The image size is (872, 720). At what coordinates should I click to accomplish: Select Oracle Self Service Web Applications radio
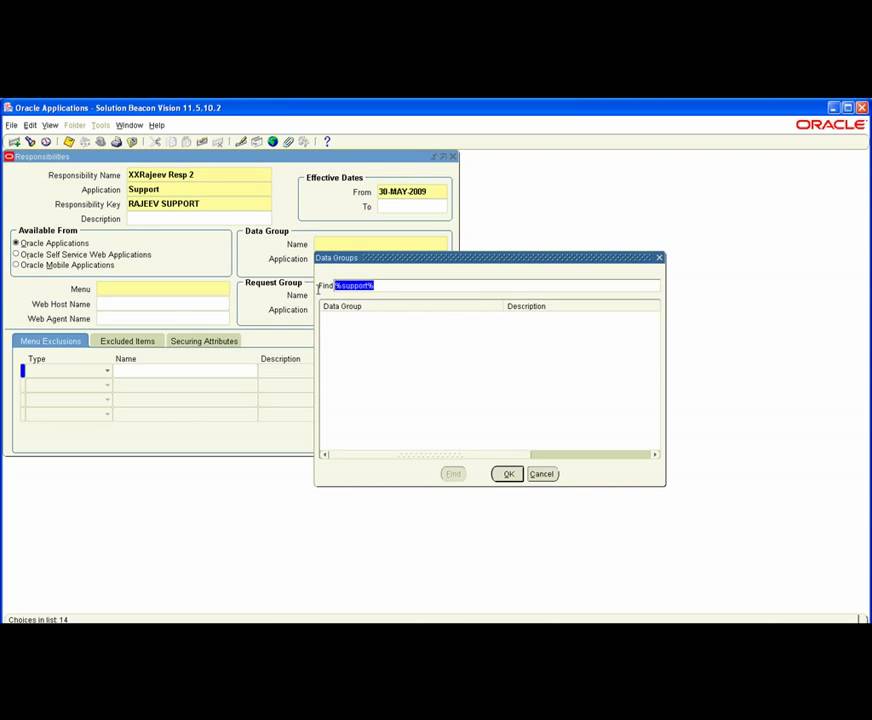coord(16,254)
